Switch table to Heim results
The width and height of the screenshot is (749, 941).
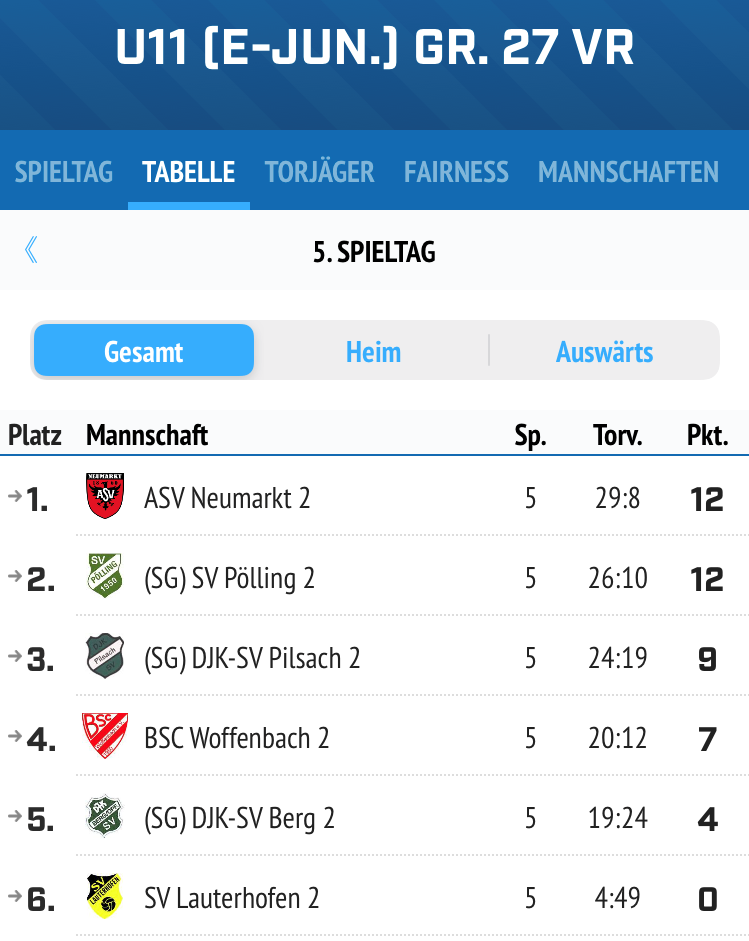373,352
